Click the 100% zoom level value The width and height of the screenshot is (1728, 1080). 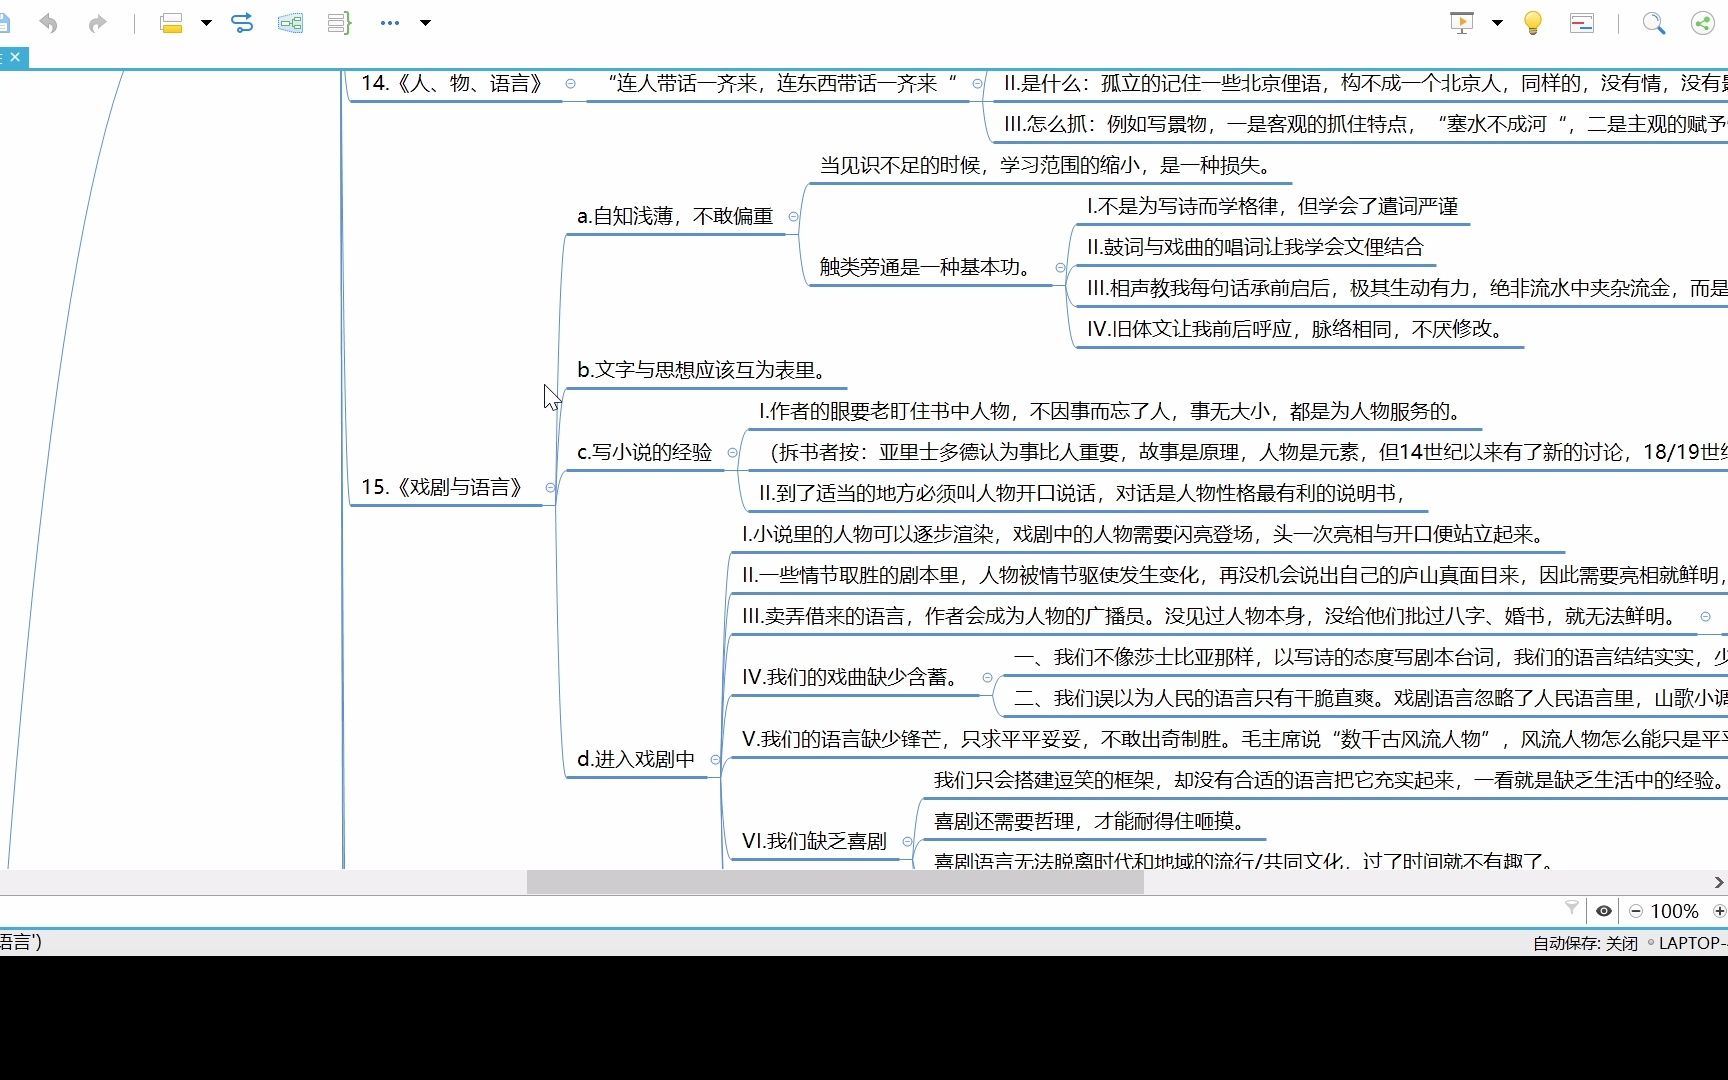[x=1674, y=911]
